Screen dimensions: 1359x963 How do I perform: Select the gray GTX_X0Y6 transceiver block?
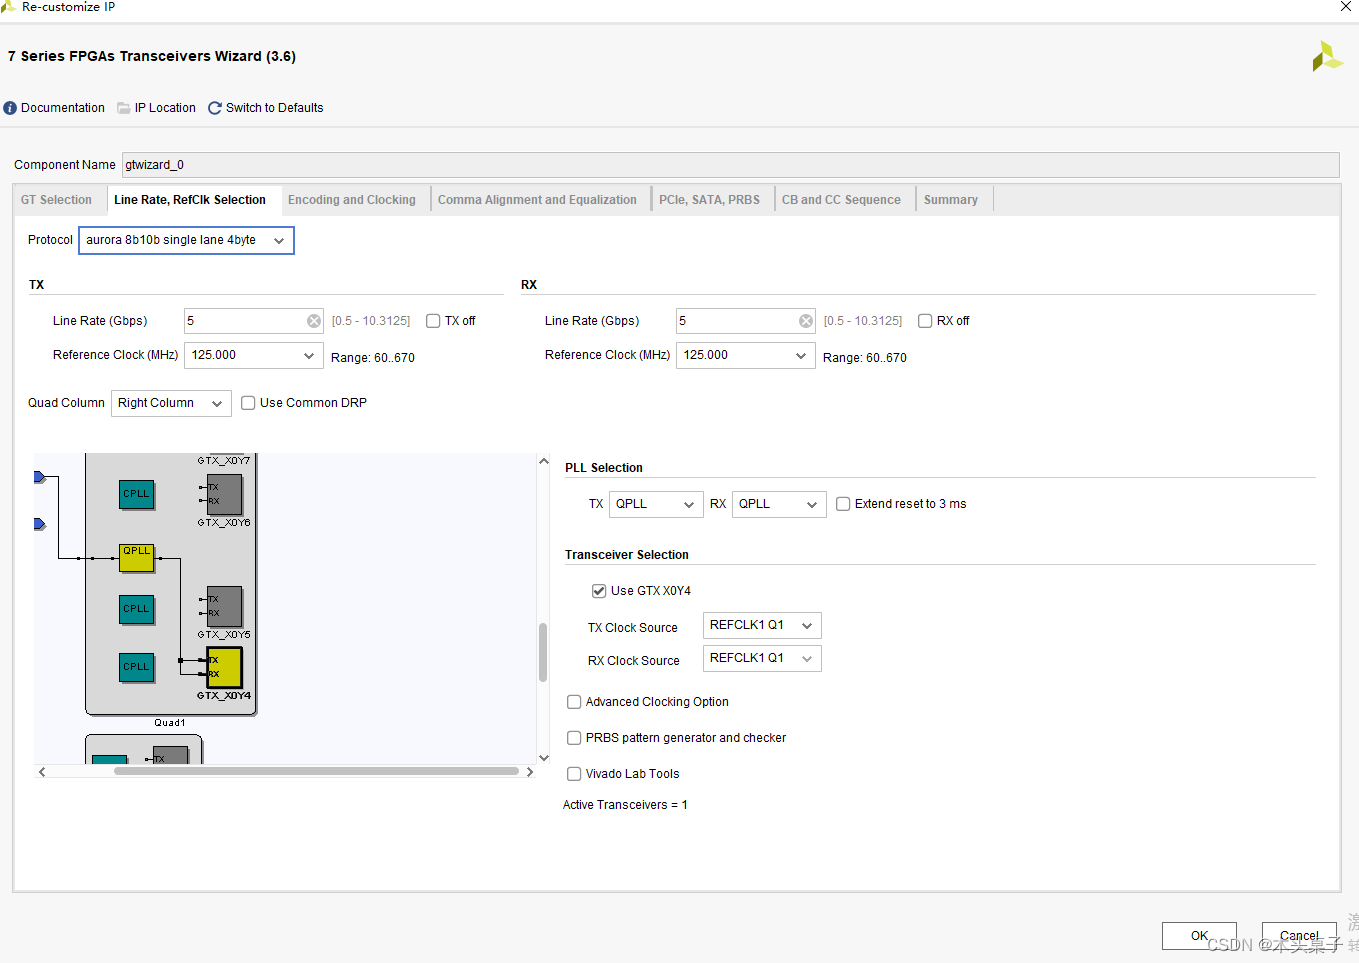[x=225, y=494]
